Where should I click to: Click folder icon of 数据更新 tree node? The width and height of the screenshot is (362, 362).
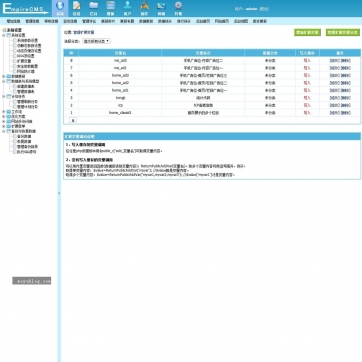[9, 76]
